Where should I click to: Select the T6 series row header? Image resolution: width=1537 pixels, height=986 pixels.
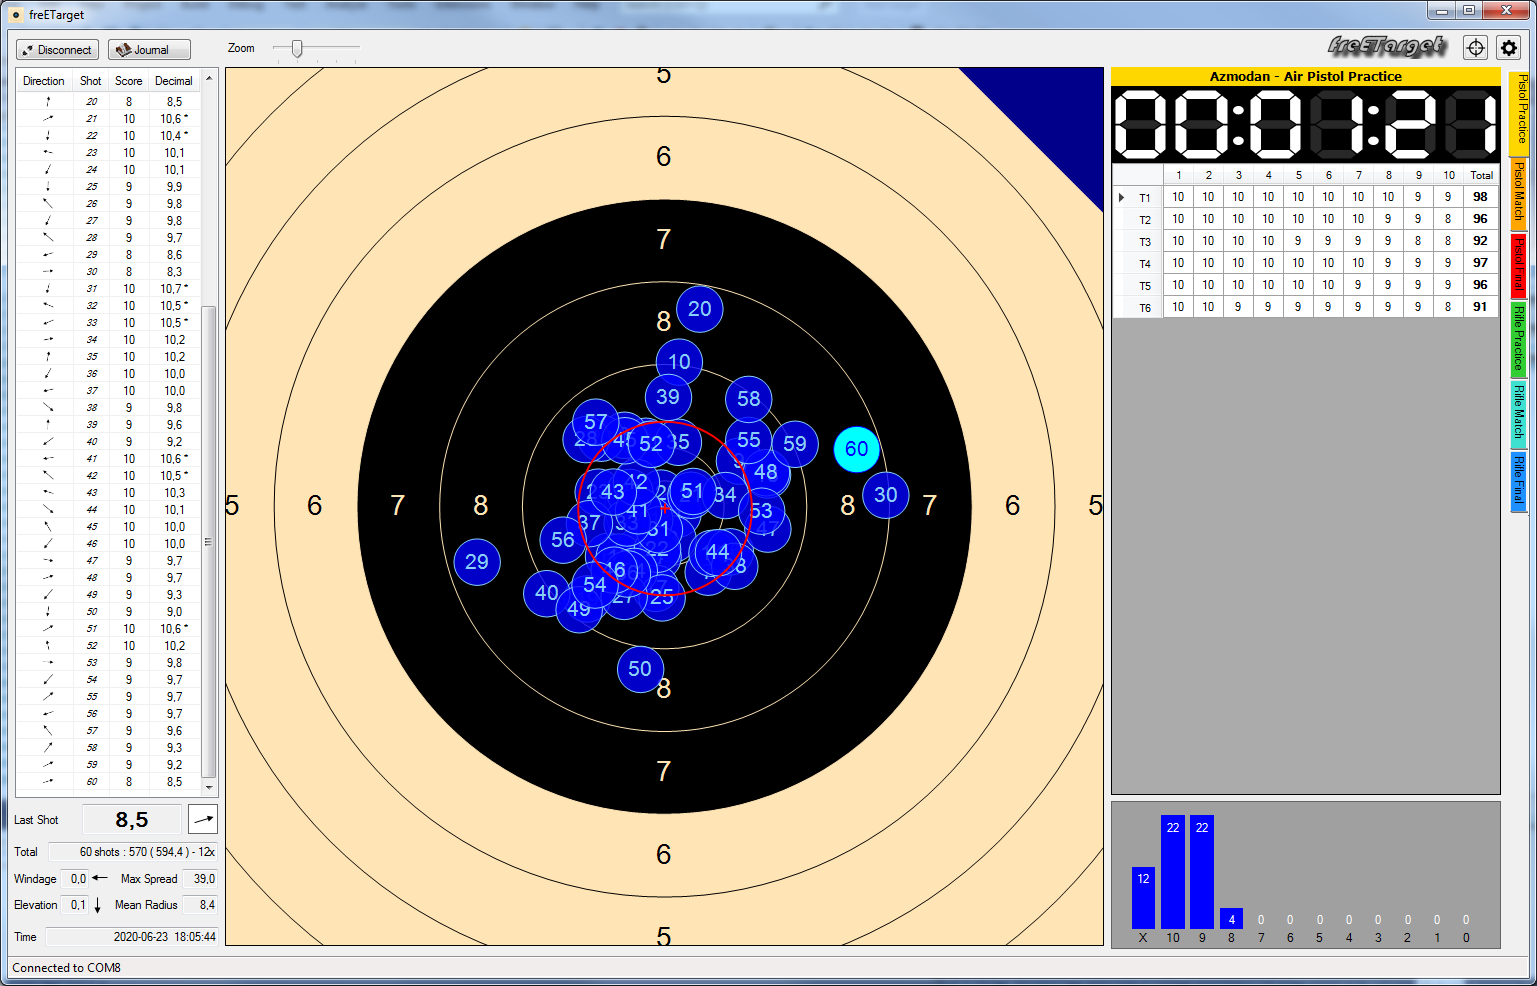pos(1144,308)
